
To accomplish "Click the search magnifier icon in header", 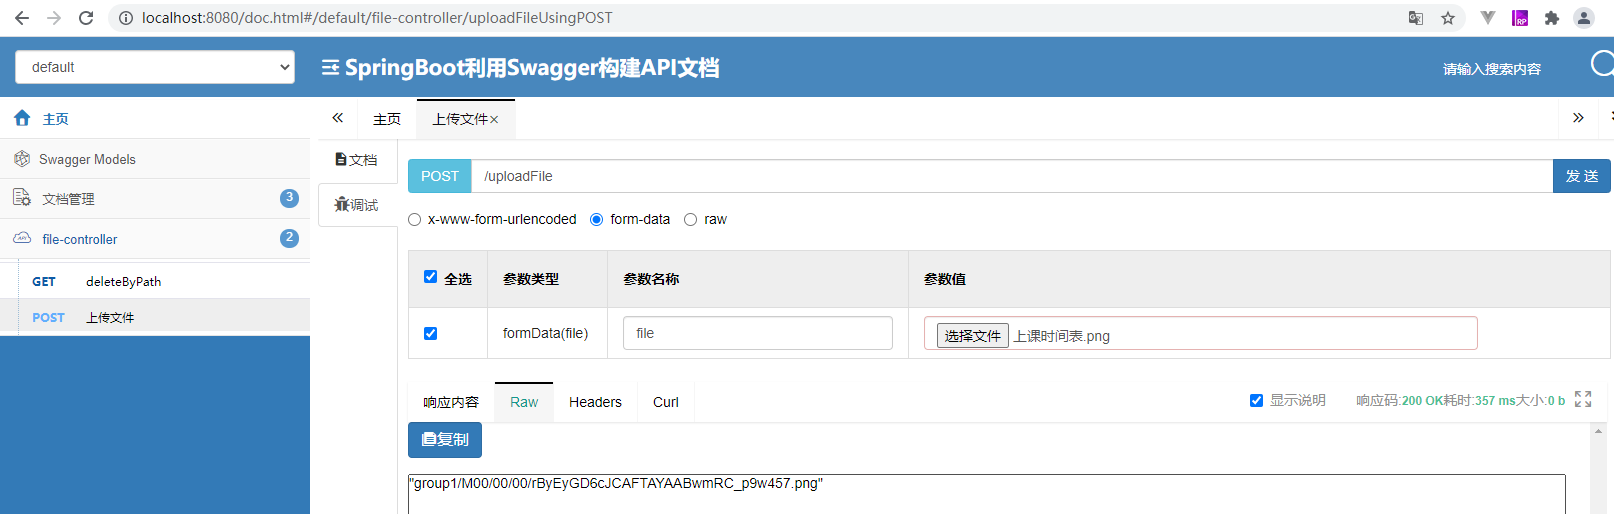I will point(1602,64).
